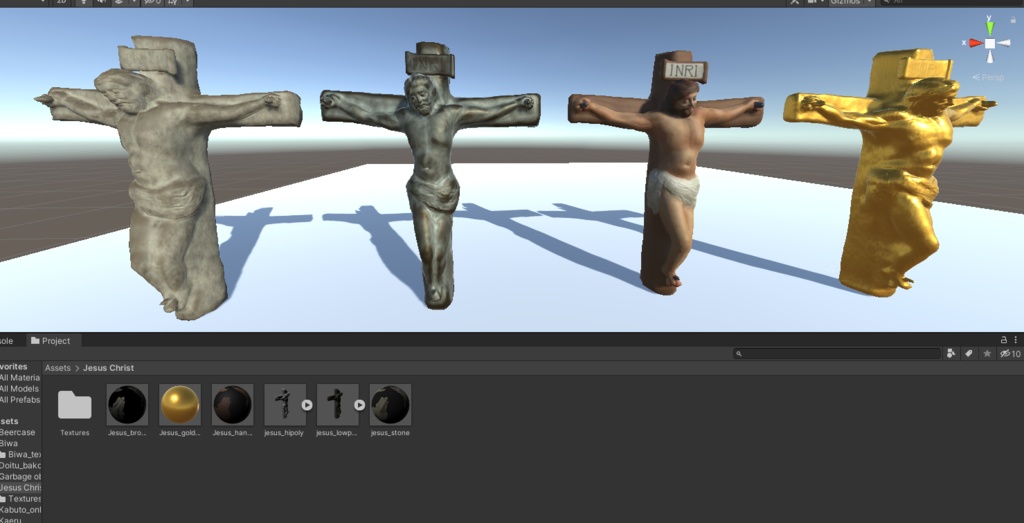Select the Jesus_bro... material thumbnail
This screenshot has width=1024, height=523.
click(127, 405)
